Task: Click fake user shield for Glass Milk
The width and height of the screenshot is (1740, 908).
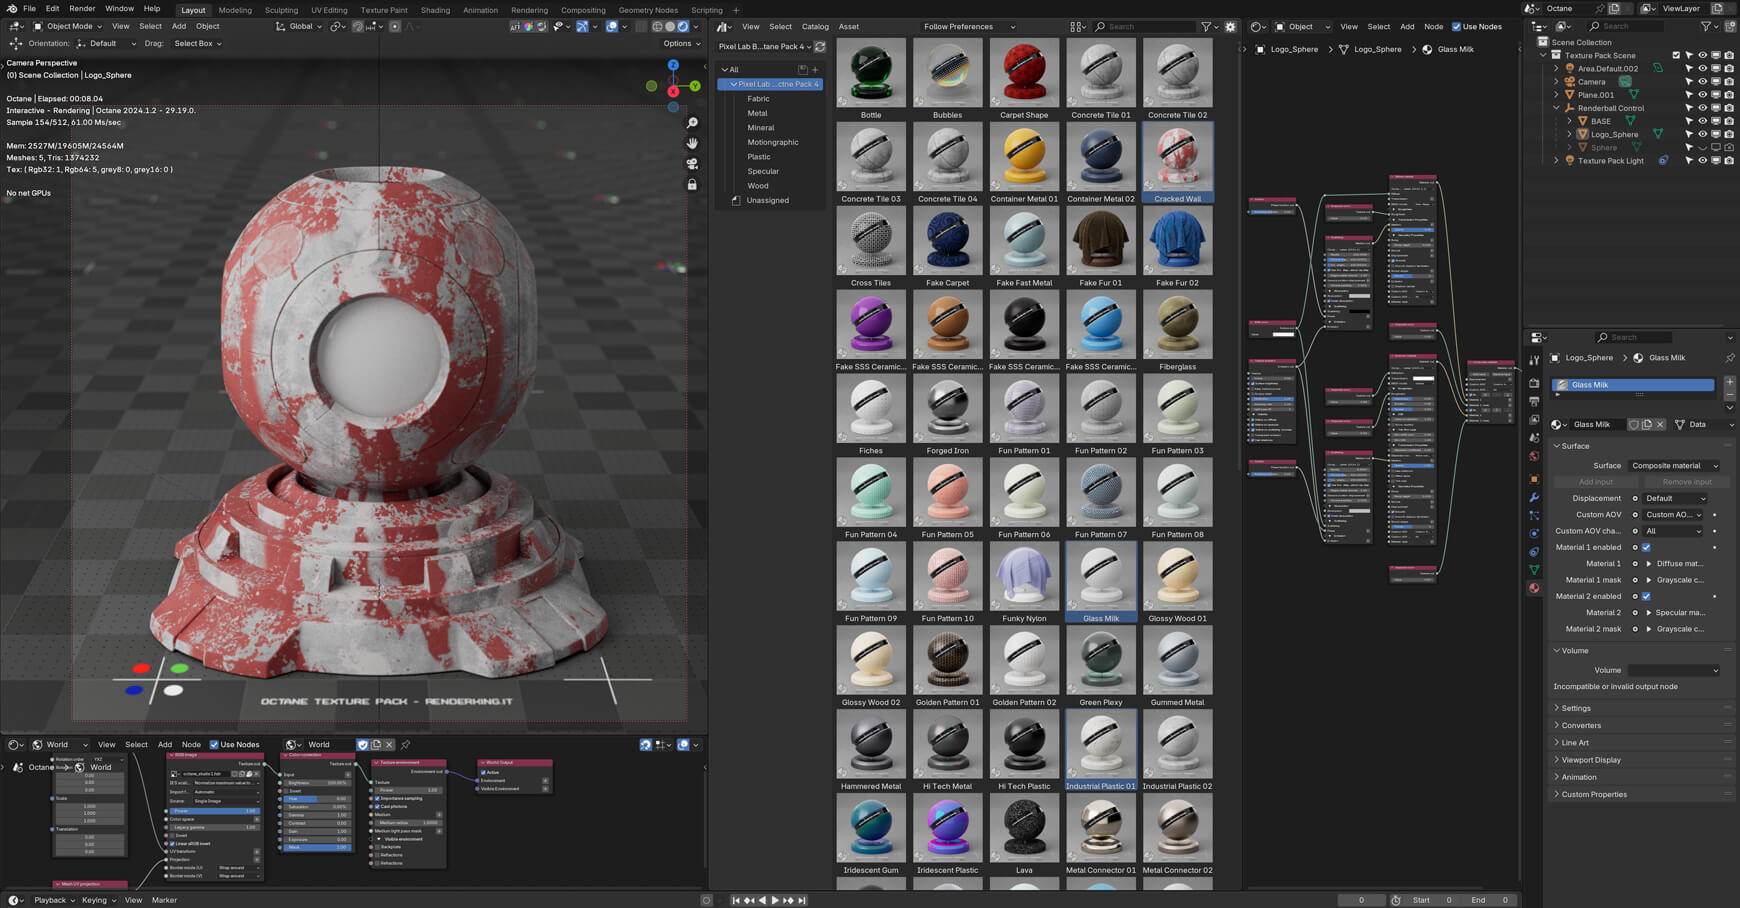Action: [1634, 424]
